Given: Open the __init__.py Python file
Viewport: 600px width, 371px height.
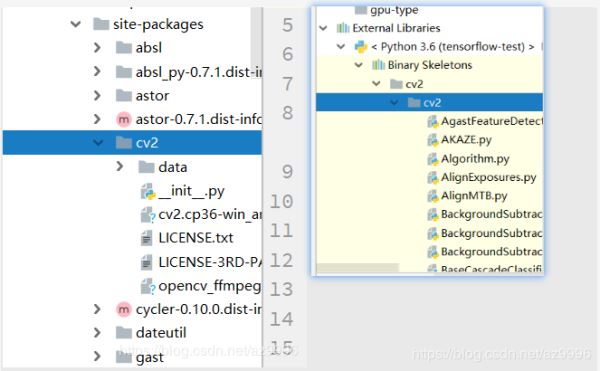Looking at the screenshot, I should coord(191,190).
